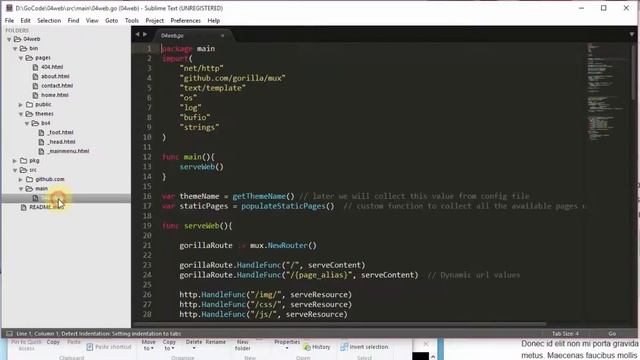Image resolution: width=640 pixels, height=360 pixels.
Task: Click the file icon beside about.html
Action: [x=35, y=76]
